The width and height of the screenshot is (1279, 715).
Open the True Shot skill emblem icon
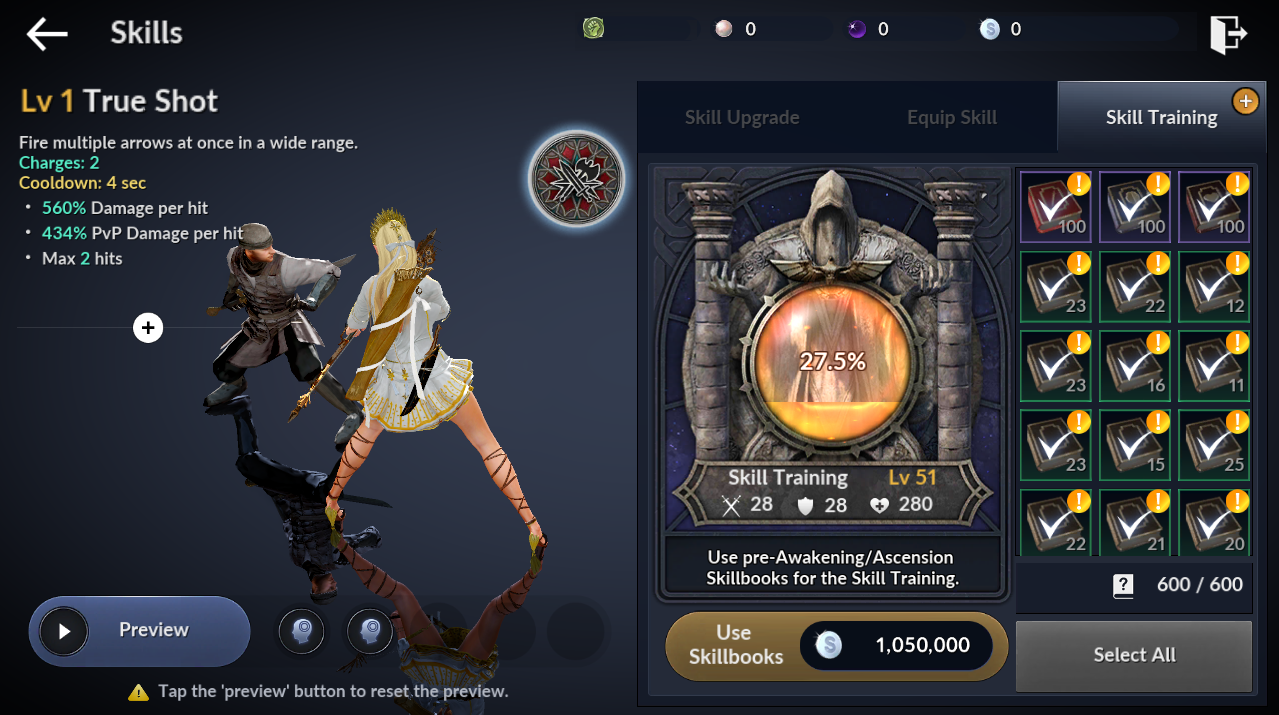(x=577, y=180)
